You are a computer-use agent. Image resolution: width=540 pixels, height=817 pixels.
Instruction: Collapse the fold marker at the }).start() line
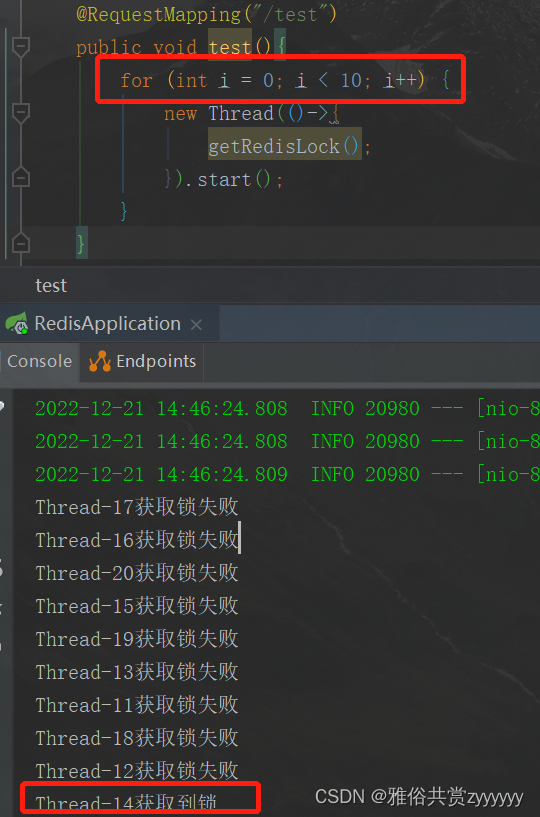(x=20, y=179)
